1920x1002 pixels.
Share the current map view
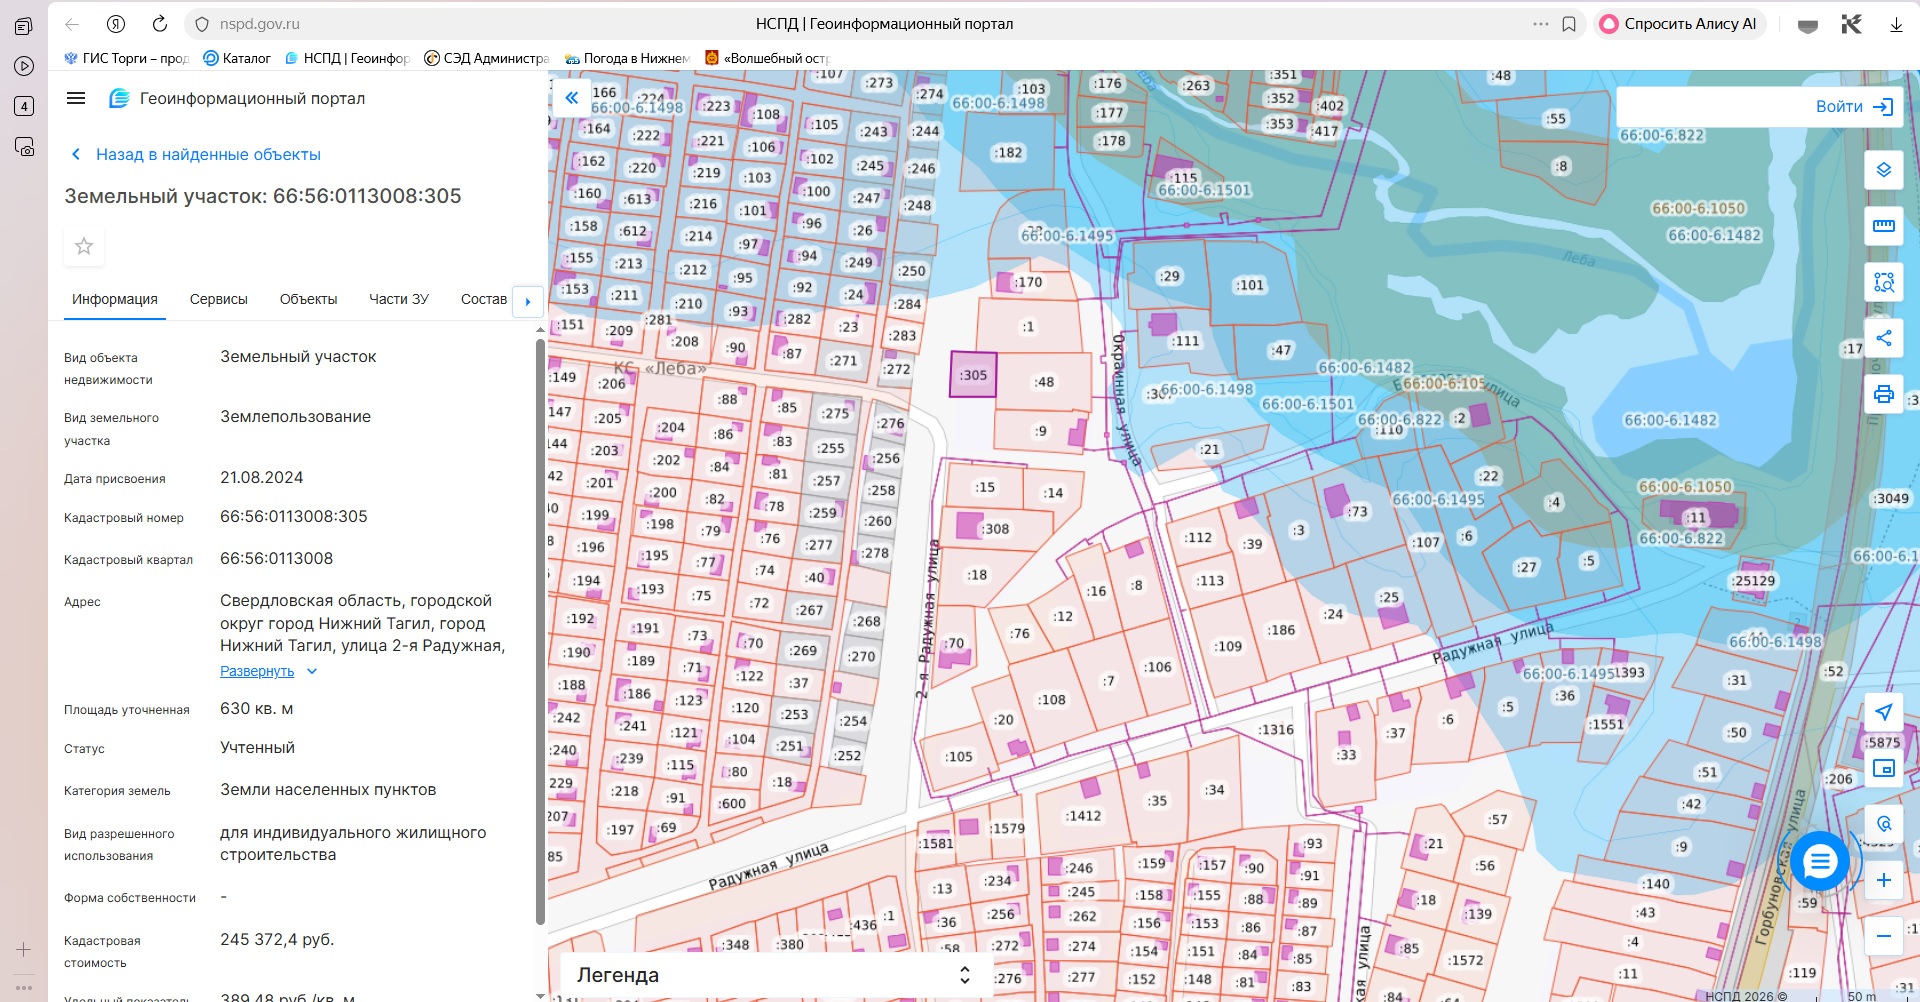1883,338
